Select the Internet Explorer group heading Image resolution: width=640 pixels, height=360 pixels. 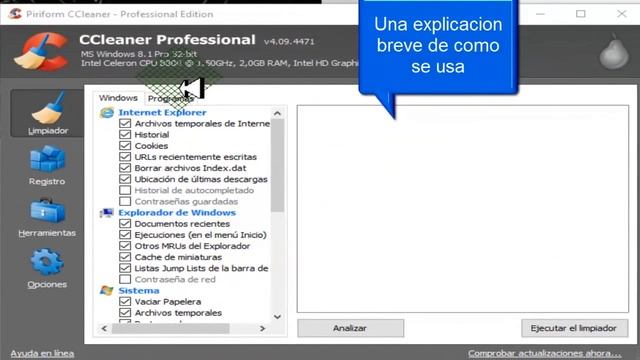(162, 112)
